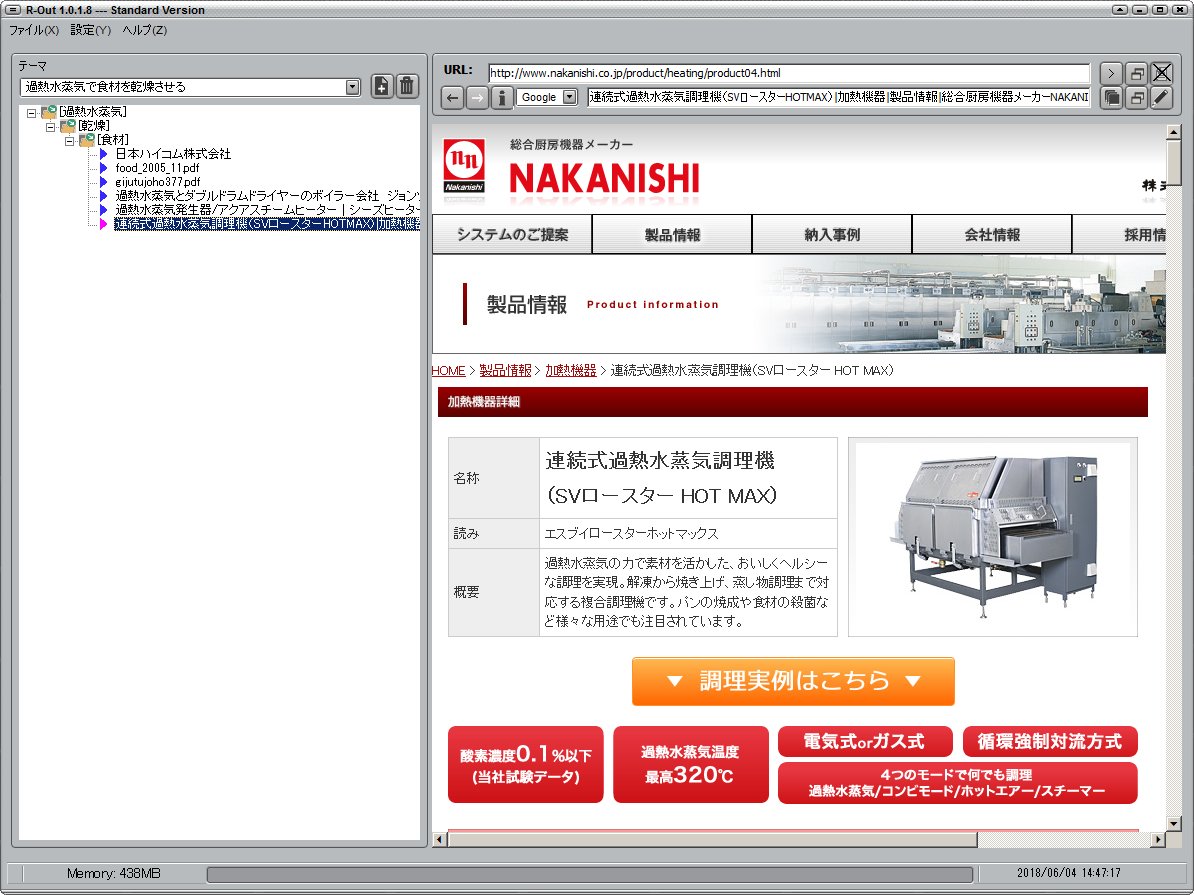The height and width of the screenshot is (895, 1194).
Task: Click the [乾燥] folder label
Action: point(94,126)
